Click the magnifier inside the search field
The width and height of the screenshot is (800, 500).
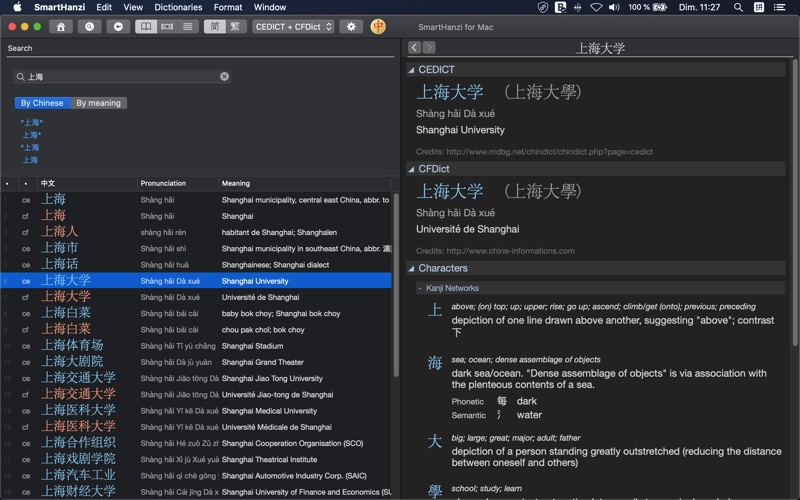tap(20, 77)
